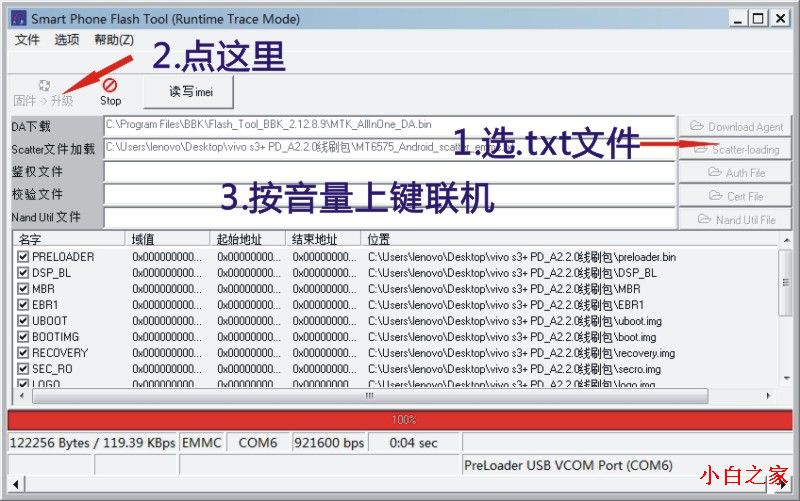Open the Smart Phone Flash Tool title icon
The height and width of the screenshot is (501, 800).
(18, 18)
